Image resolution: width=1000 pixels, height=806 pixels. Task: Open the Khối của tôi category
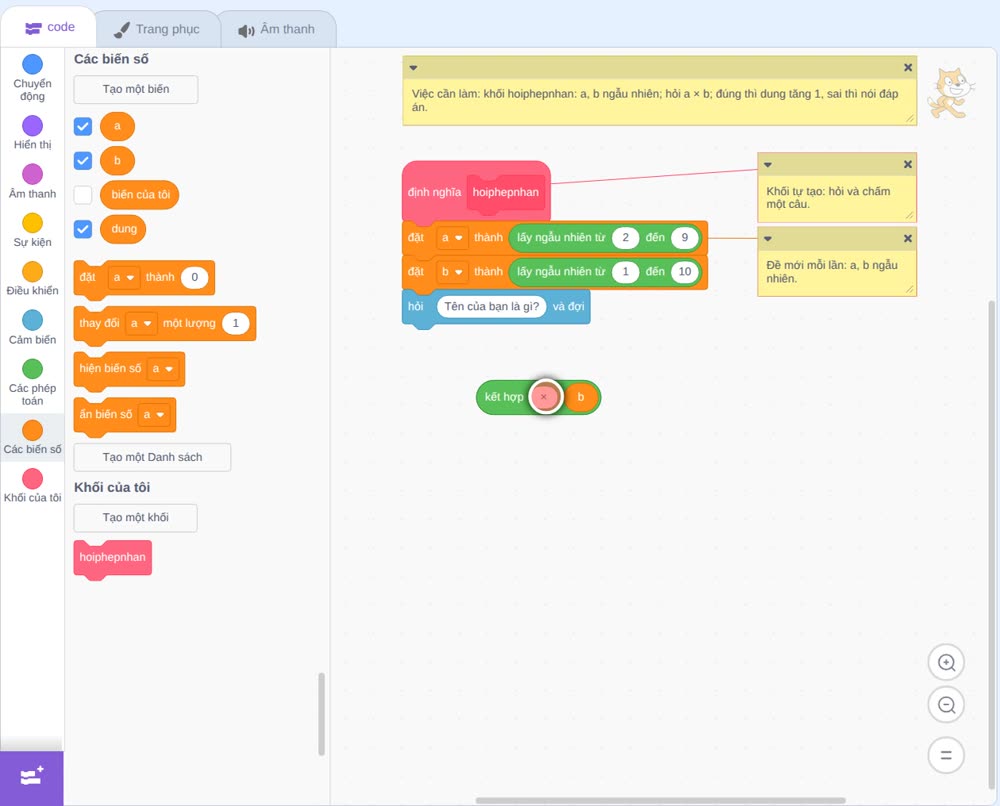point(33,485)
